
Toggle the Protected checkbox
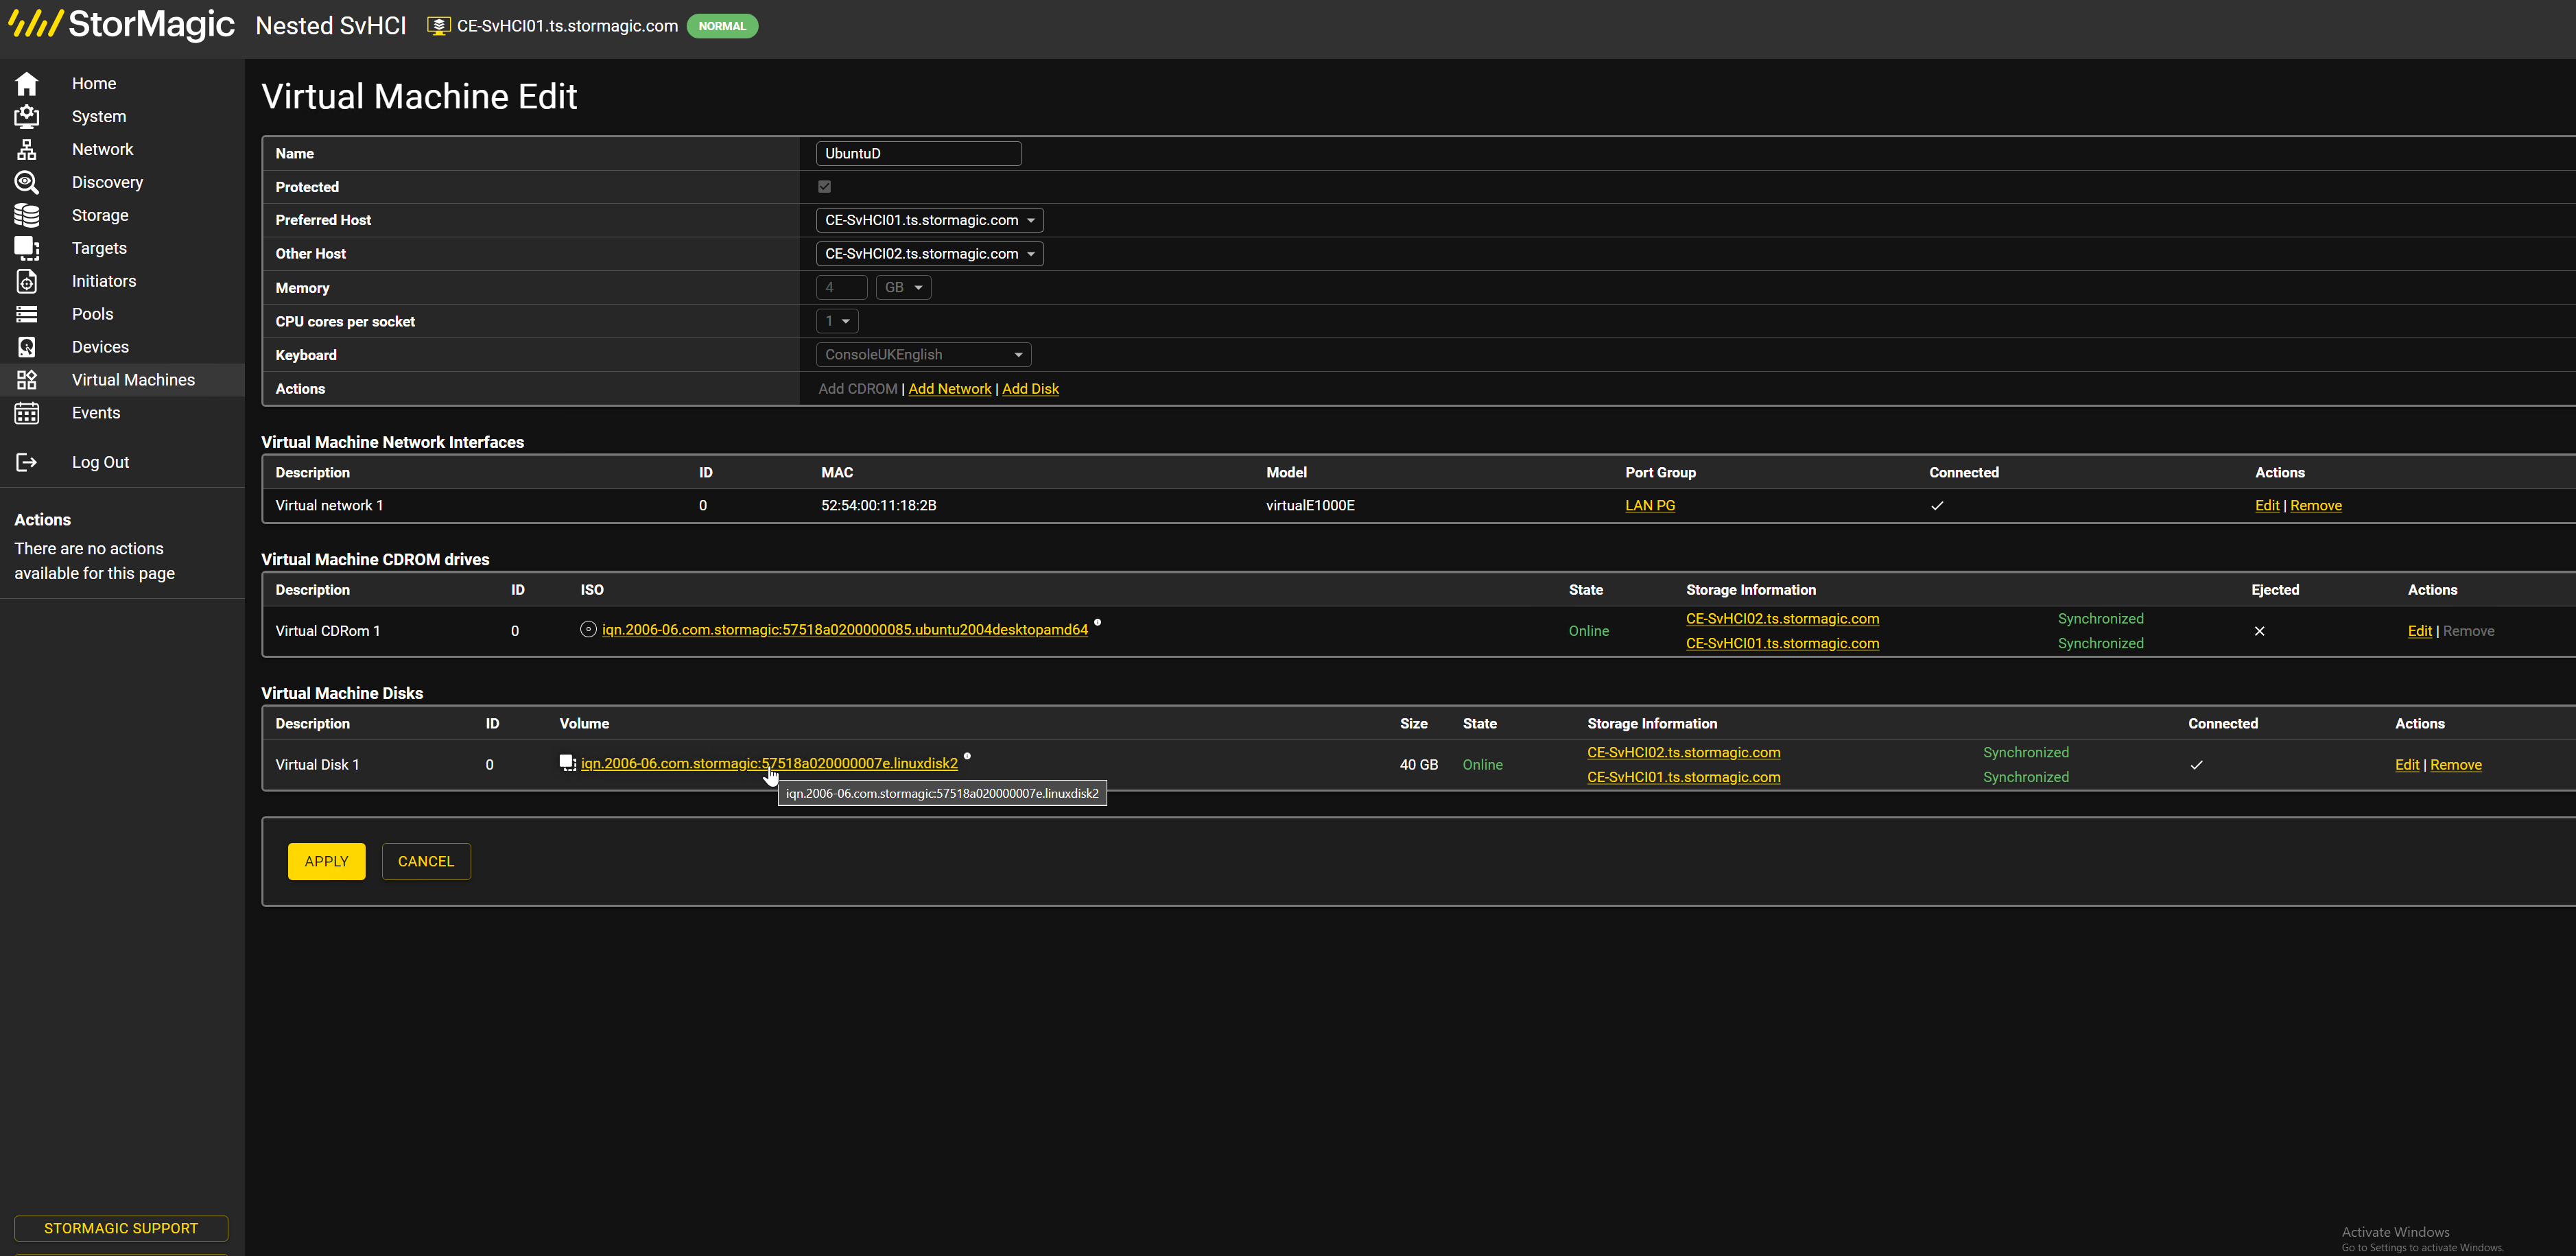click(x=824, y=187)
